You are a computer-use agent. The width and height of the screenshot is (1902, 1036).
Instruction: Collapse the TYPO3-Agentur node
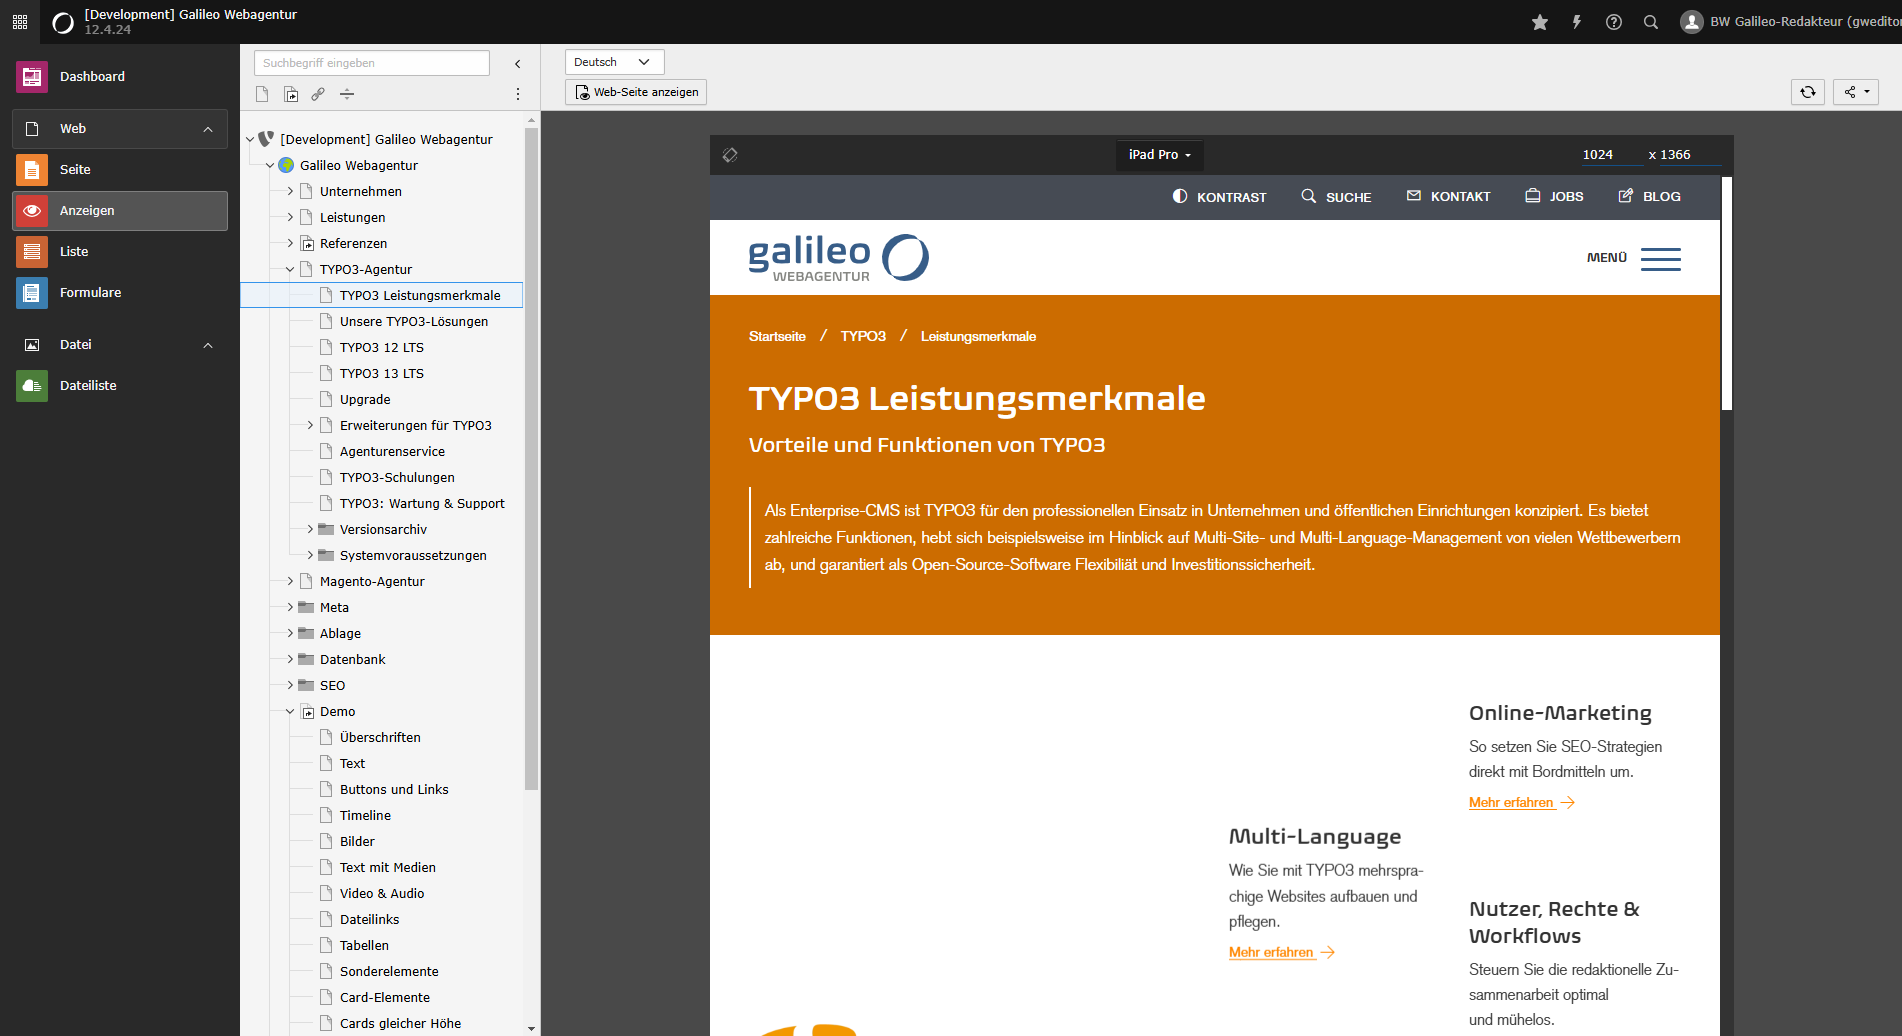click(x=289, y=269)
